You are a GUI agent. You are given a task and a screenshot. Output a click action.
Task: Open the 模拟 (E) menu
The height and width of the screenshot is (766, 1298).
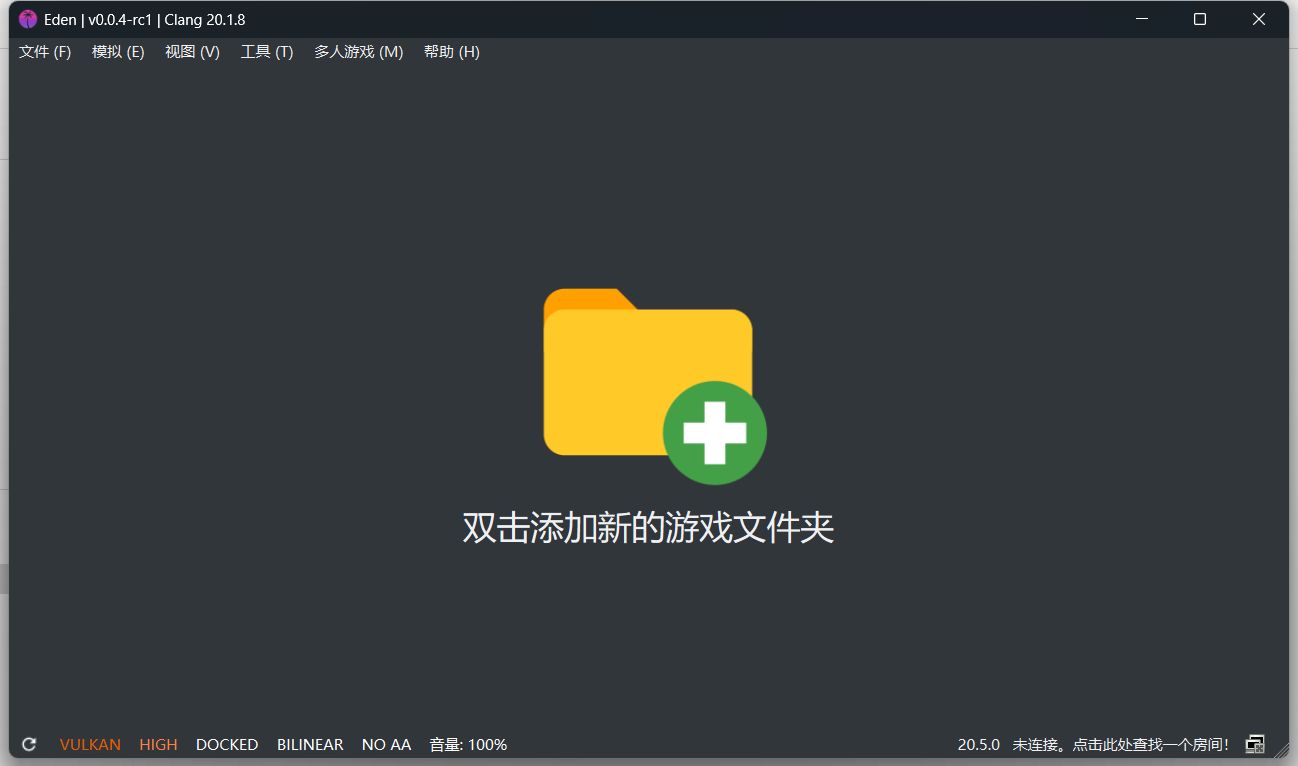(118, 52)
